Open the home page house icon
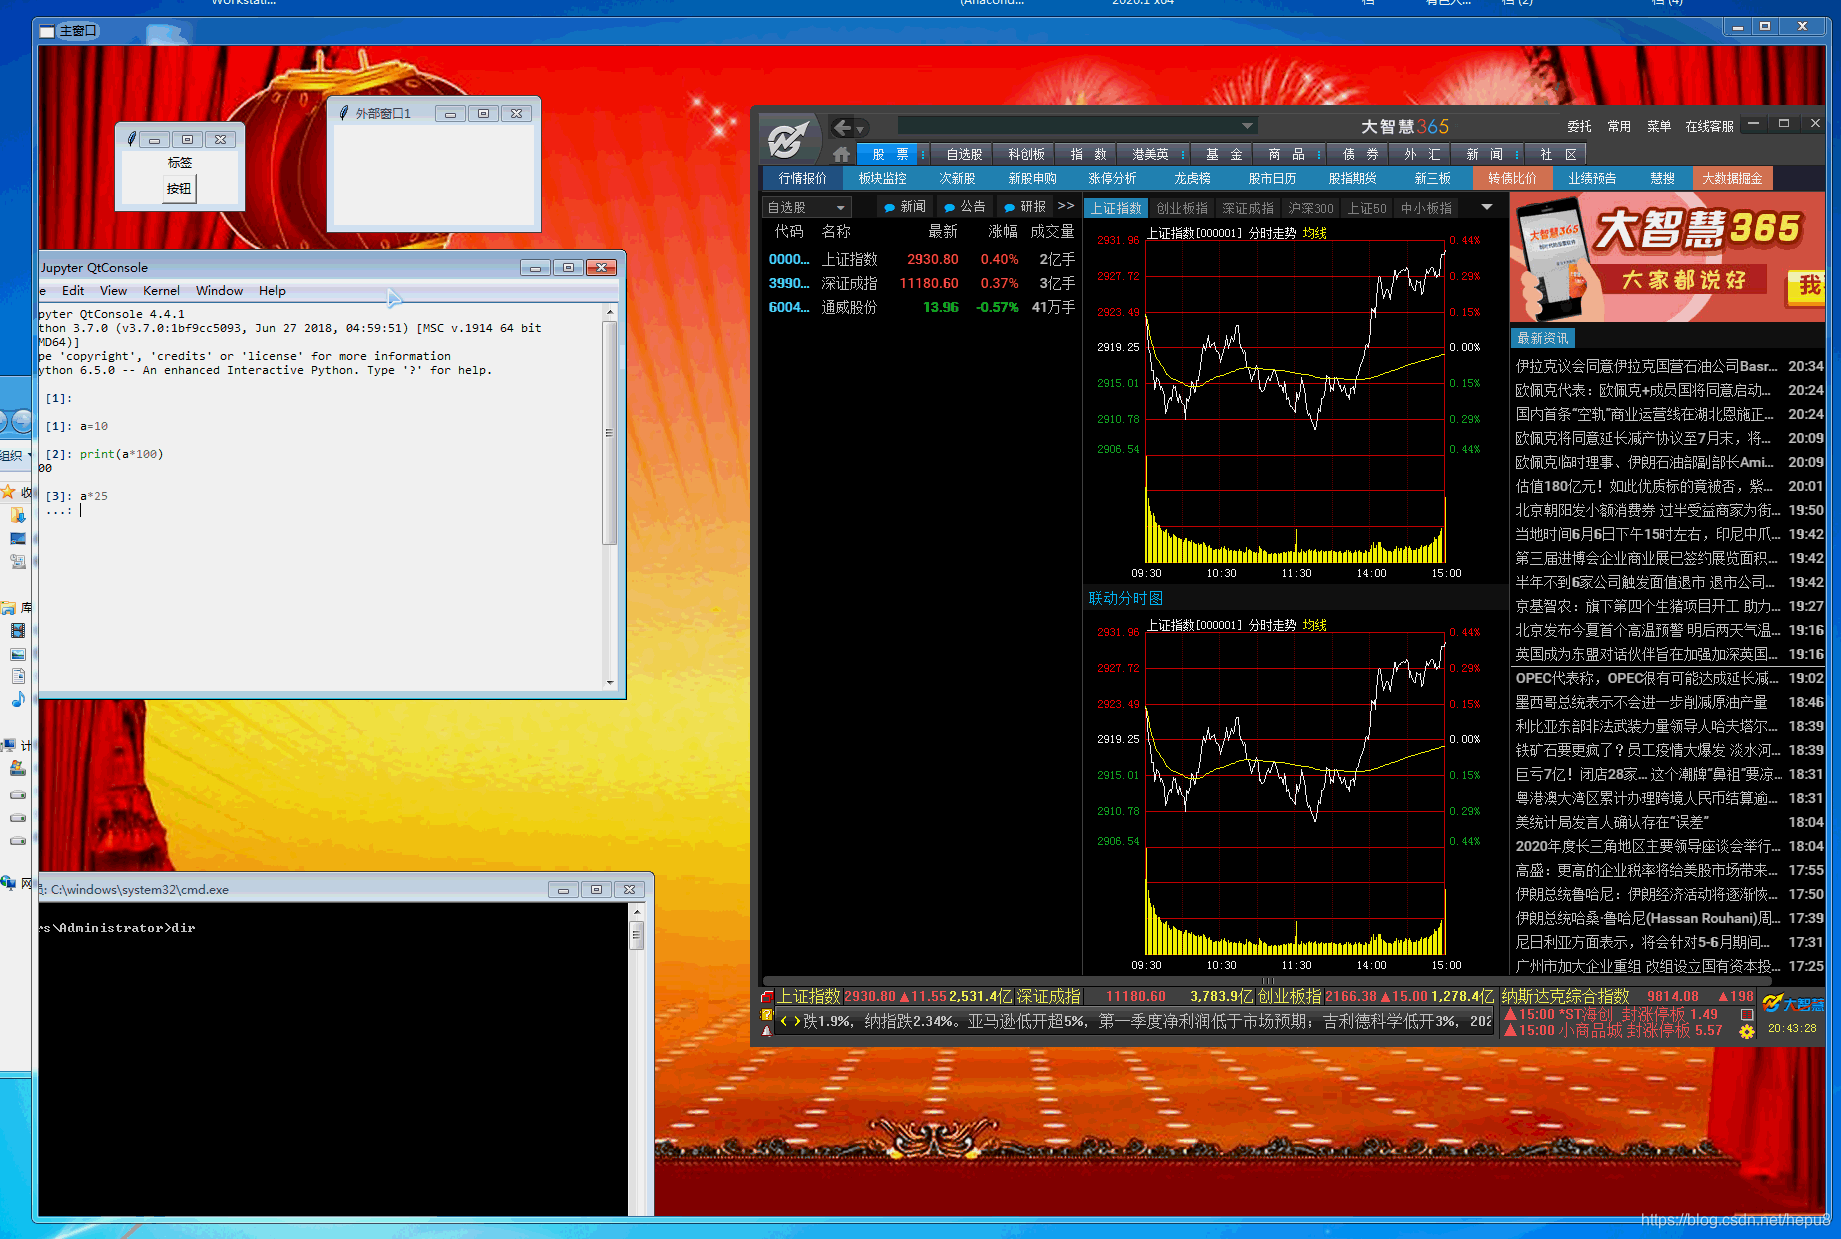This screenshot has height=1239, width=1841. pos(841,154)
